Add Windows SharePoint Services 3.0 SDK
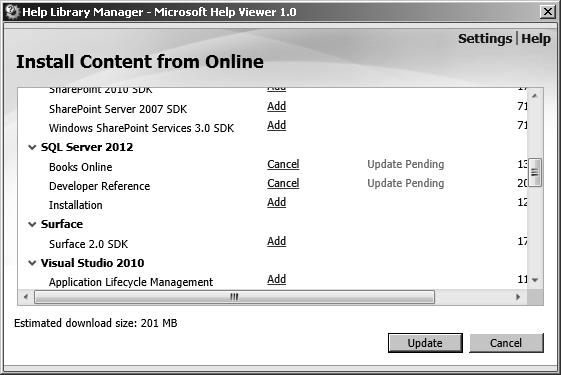The height and width of the screenshot is (375, 561). coord(277,125)
